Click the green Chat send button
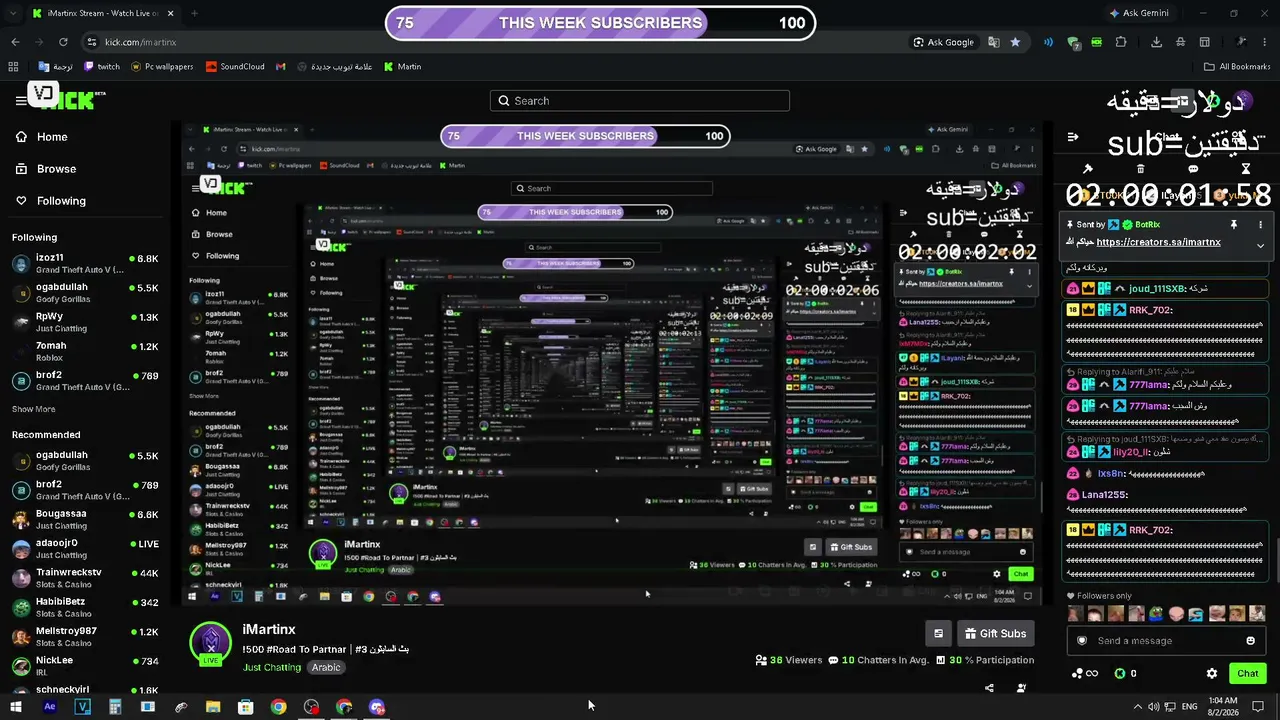Viewport: 1280px width, 720px height. (x=1247, y=673)
